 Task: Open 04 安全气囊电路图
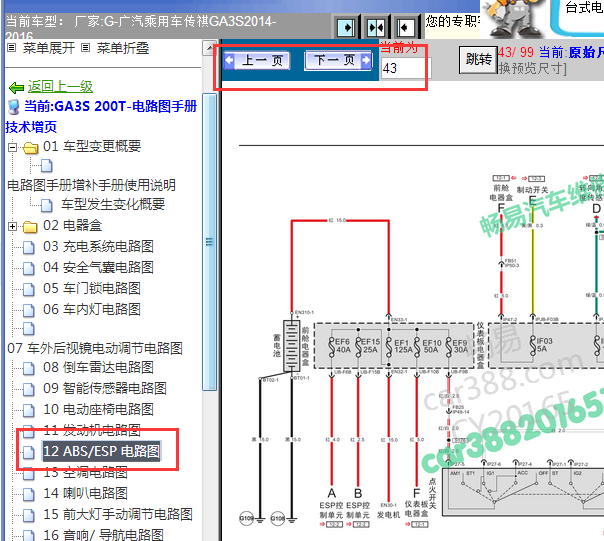click(x=98, y=267)
